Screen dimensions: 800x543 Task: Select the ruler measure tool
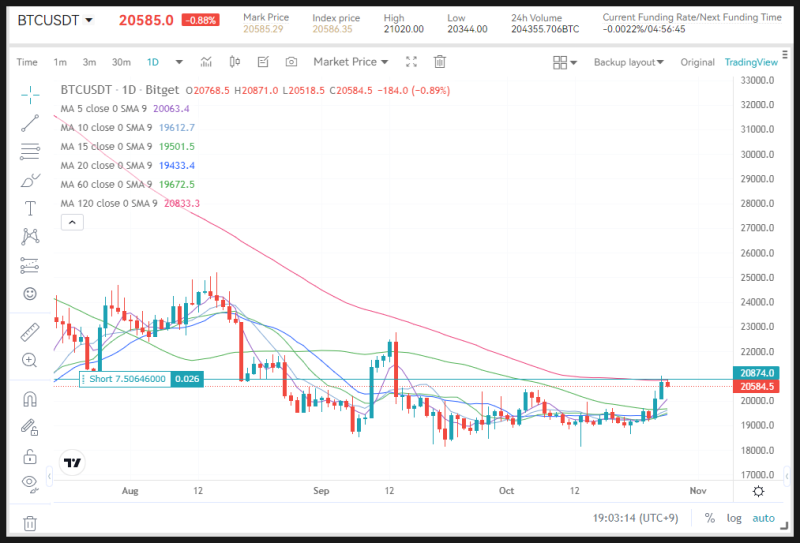pyautogui.click(x=30, y=332)
